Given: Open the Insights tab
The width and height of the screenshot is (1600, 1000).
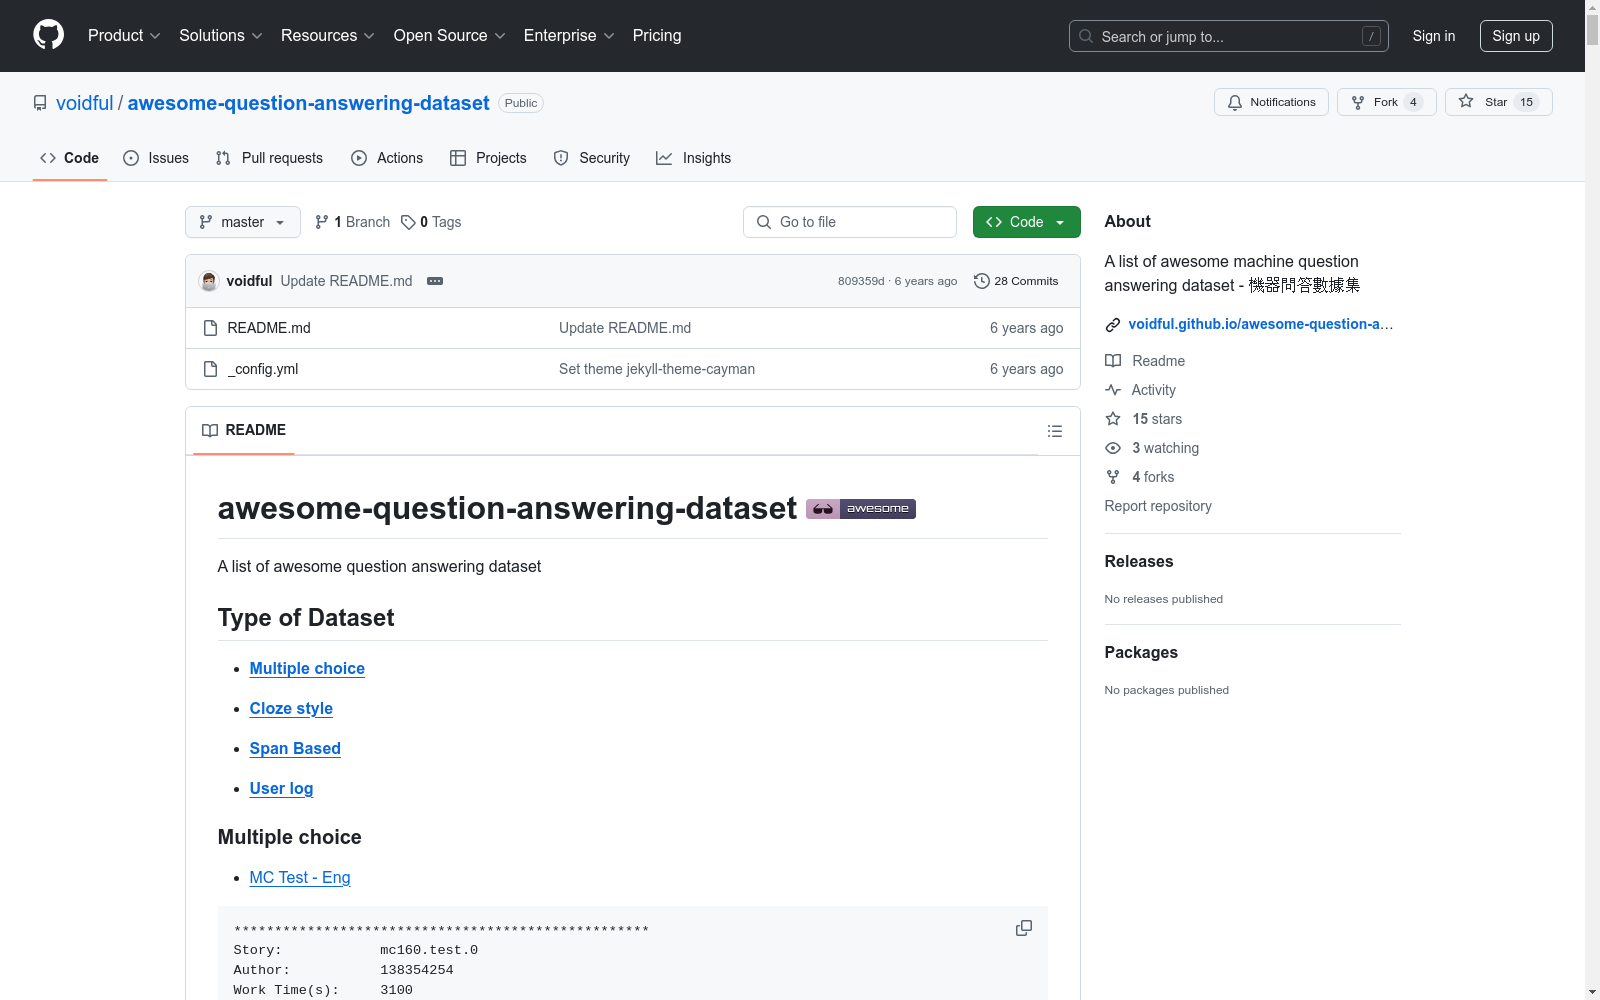Looking at the screenshot, I should click(694, 158).
